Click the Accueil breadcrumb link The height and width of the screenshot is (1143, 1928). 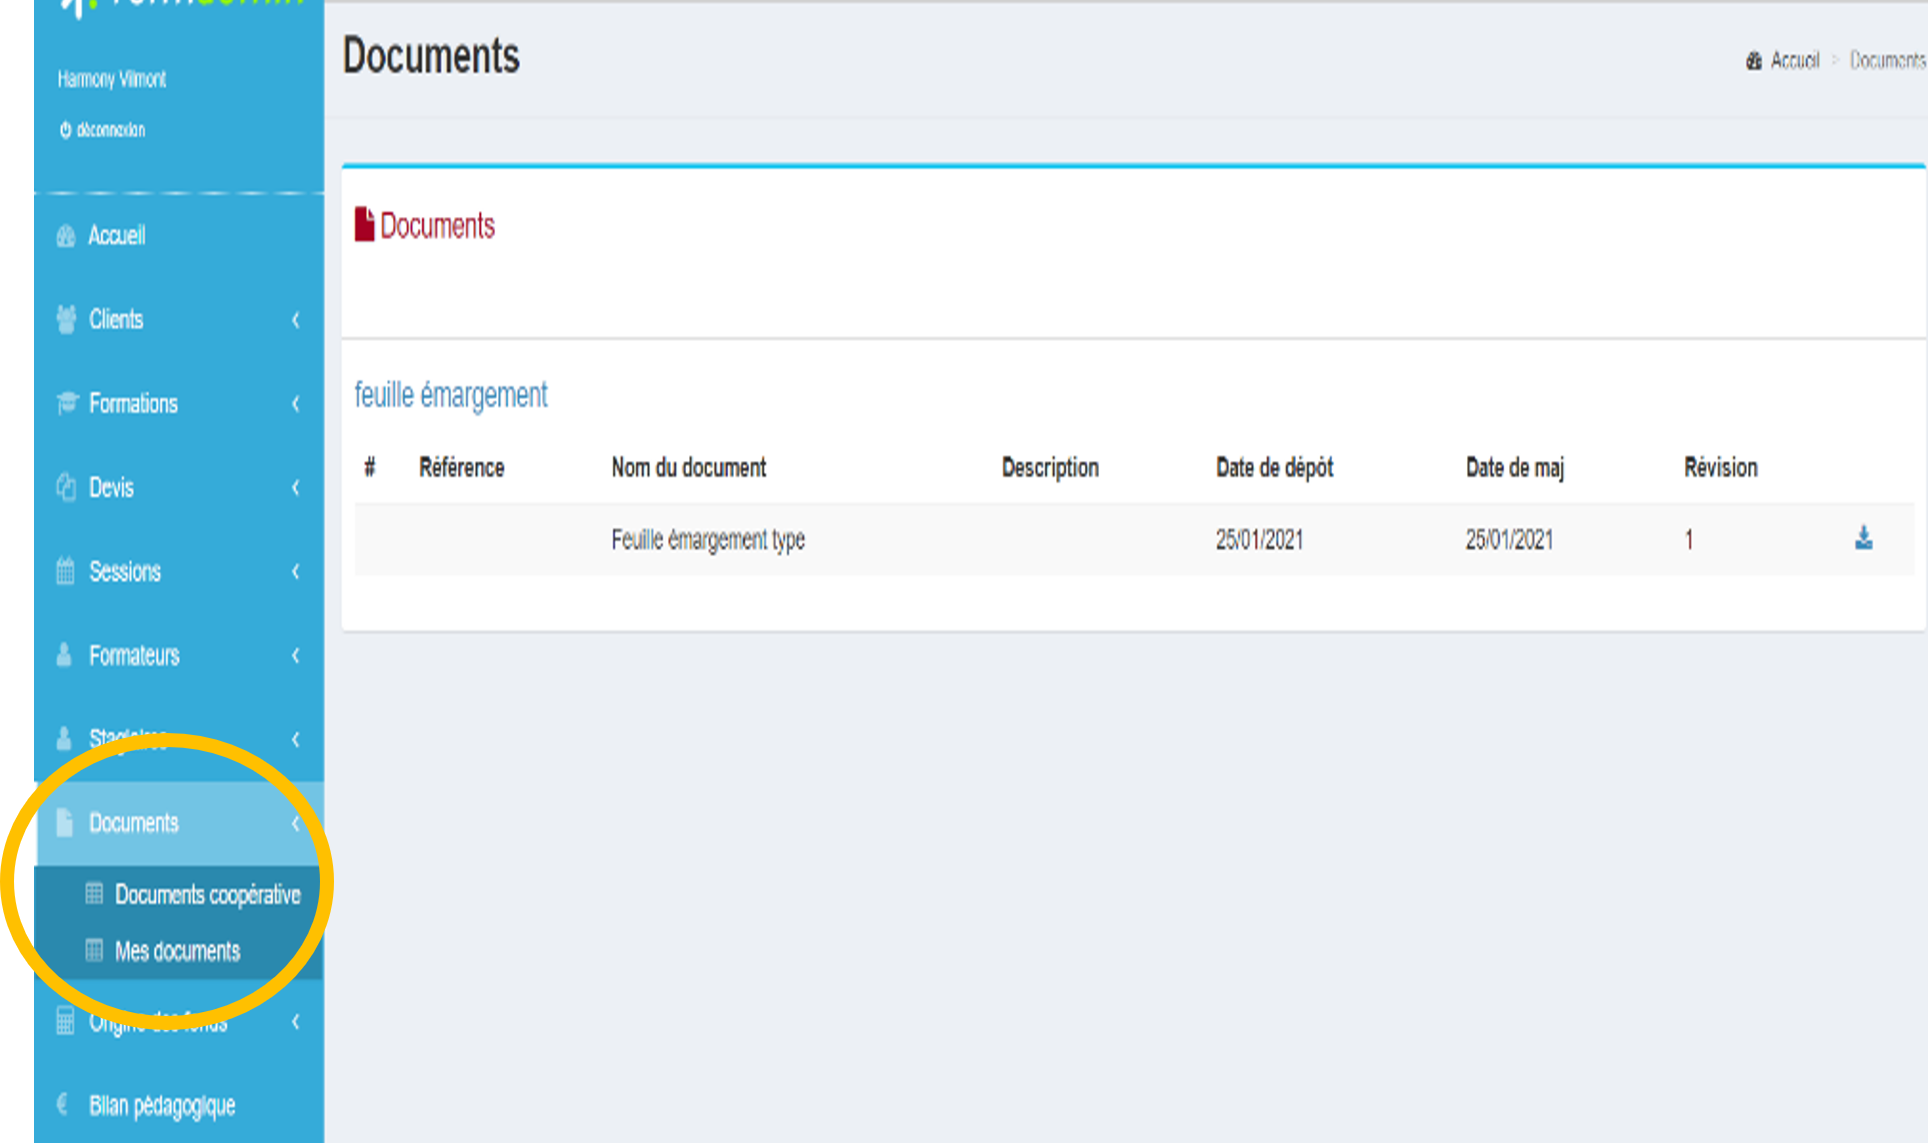tap(1794, 61)
